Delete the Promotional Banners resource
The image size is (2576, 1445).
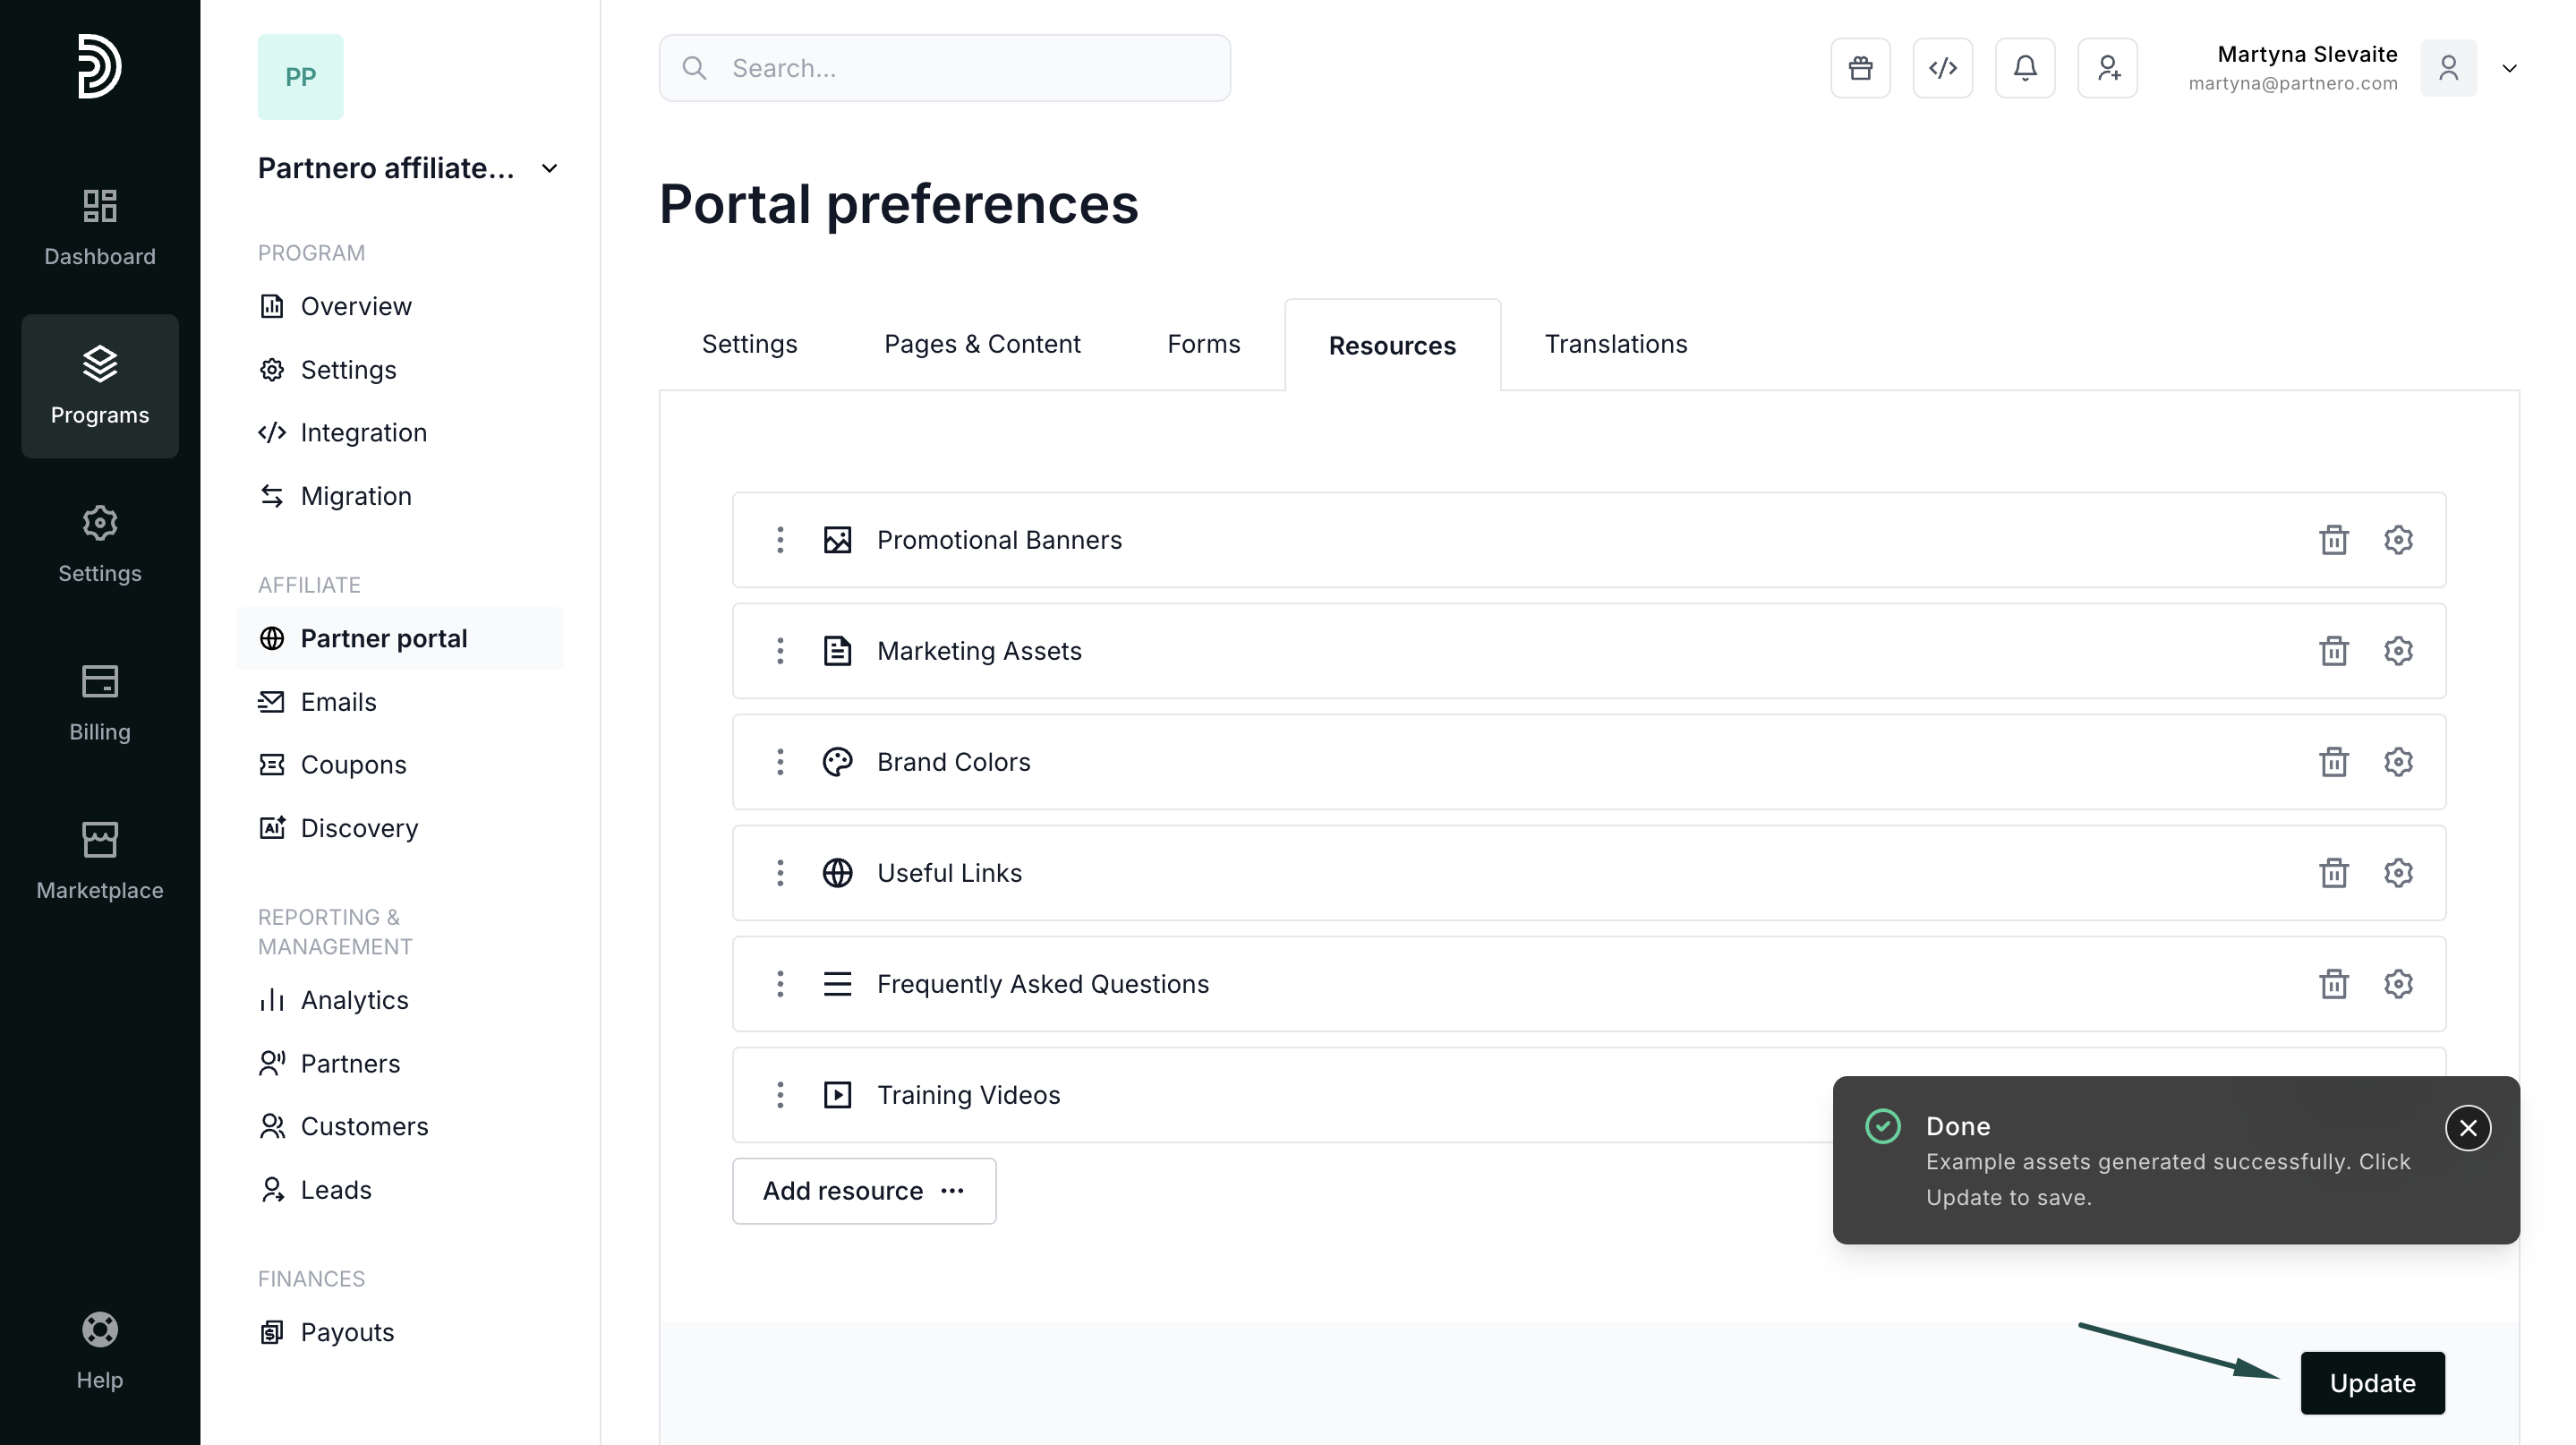(x=2333, y=540)
